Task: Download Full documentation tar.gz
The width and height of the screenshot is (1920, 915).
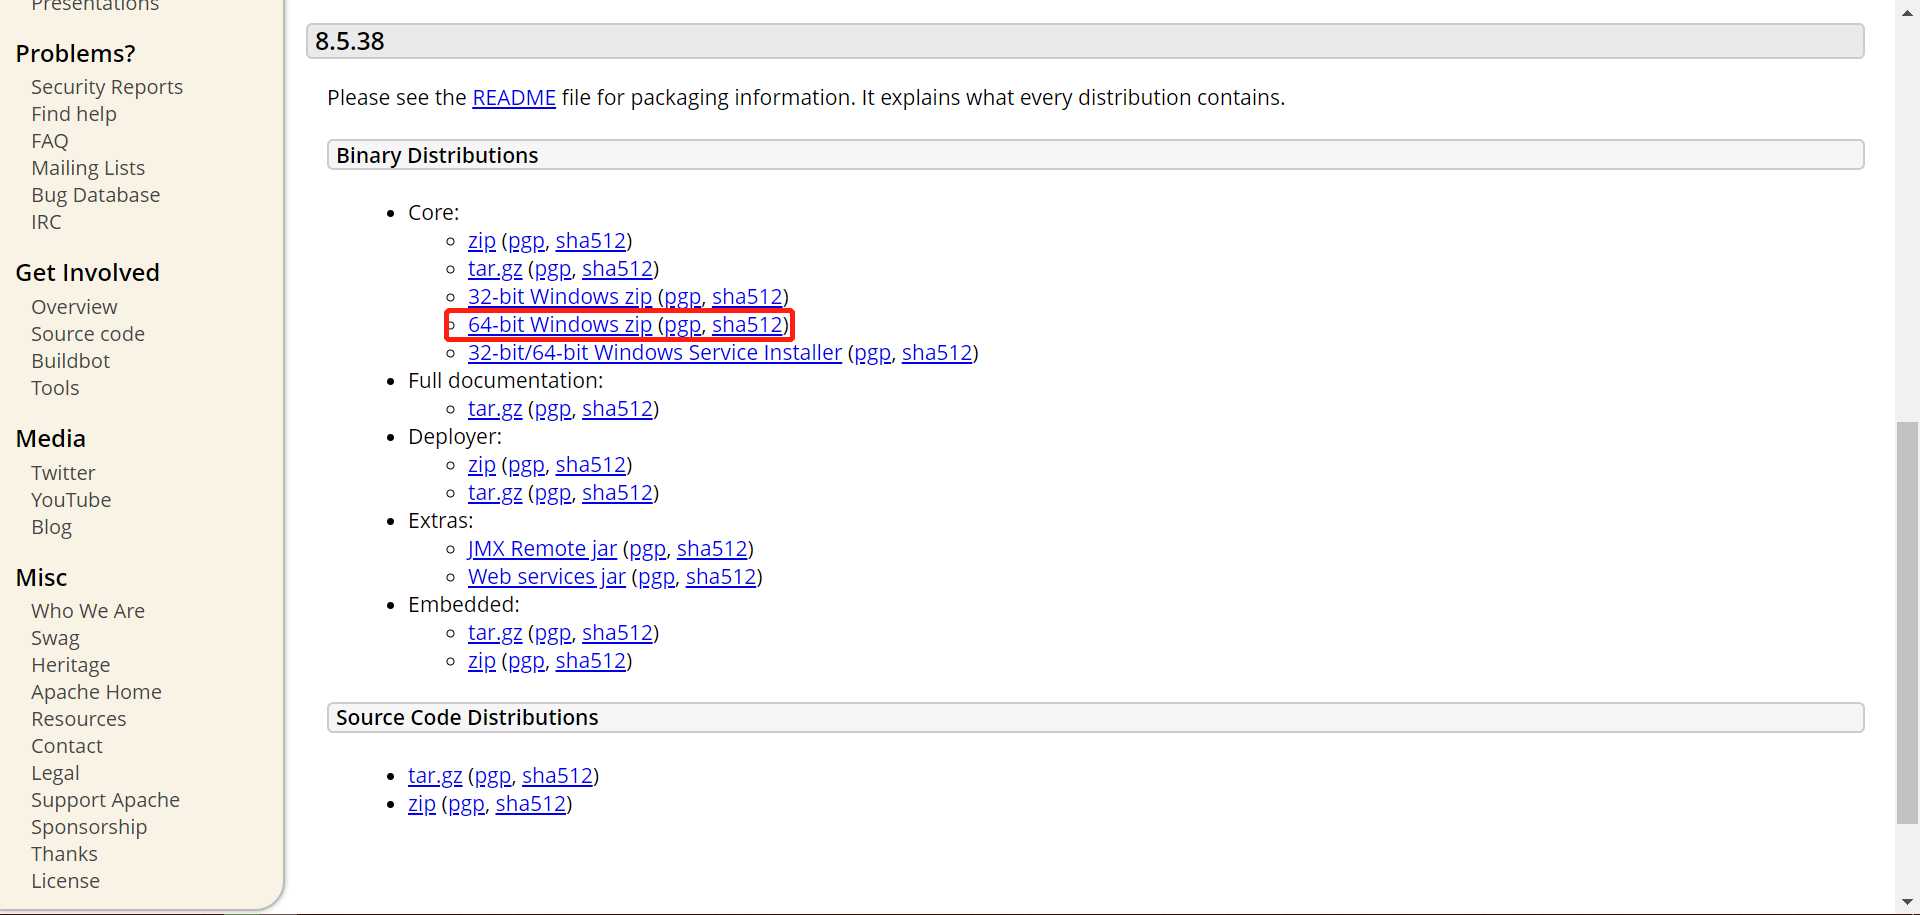Action: click(495, 409)
